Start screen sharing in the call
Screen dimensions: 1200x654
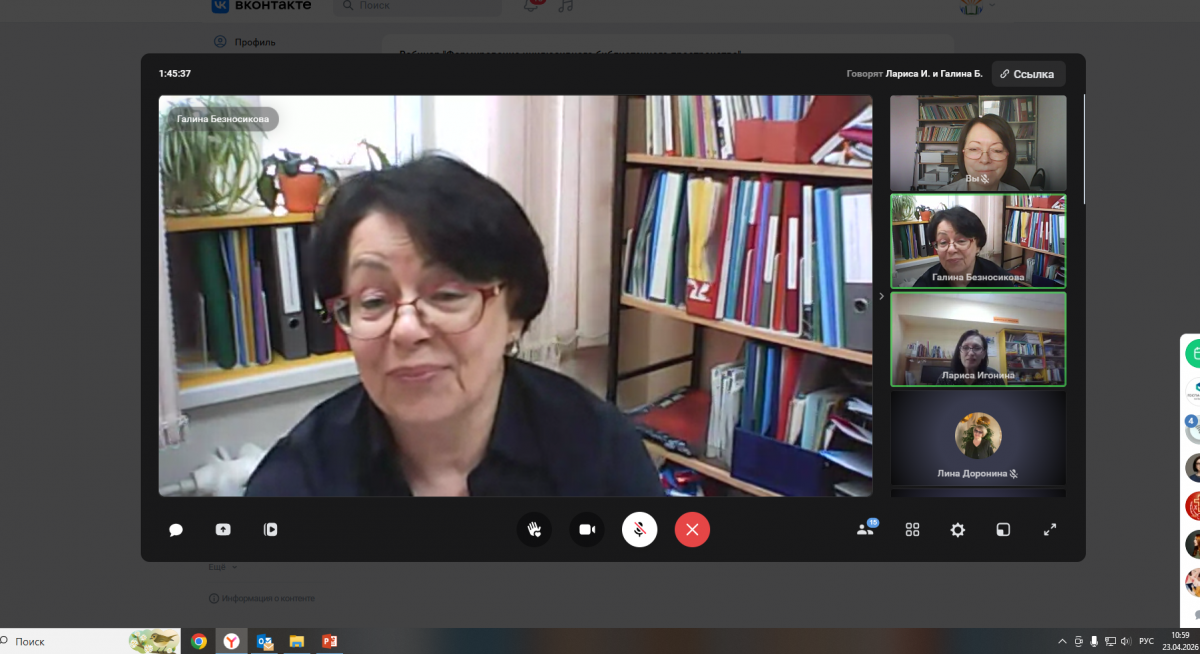pyautogui.click(x=223, y=530)
